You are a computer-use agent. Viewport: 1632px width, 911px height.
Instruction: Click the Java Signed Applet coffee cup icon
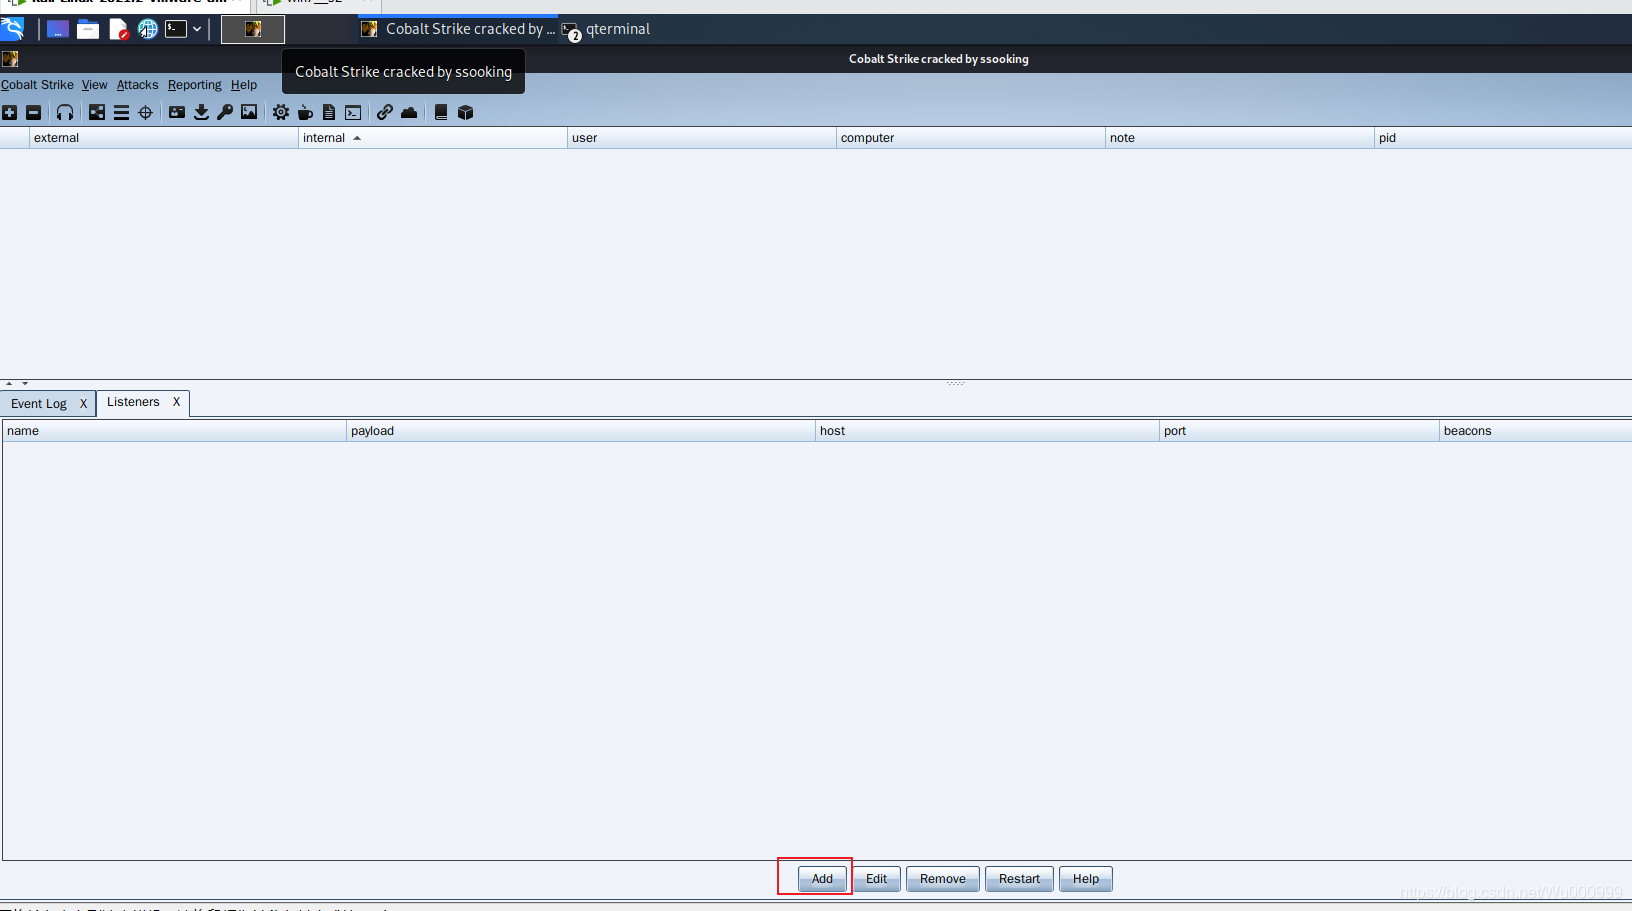tap(305, 113)
